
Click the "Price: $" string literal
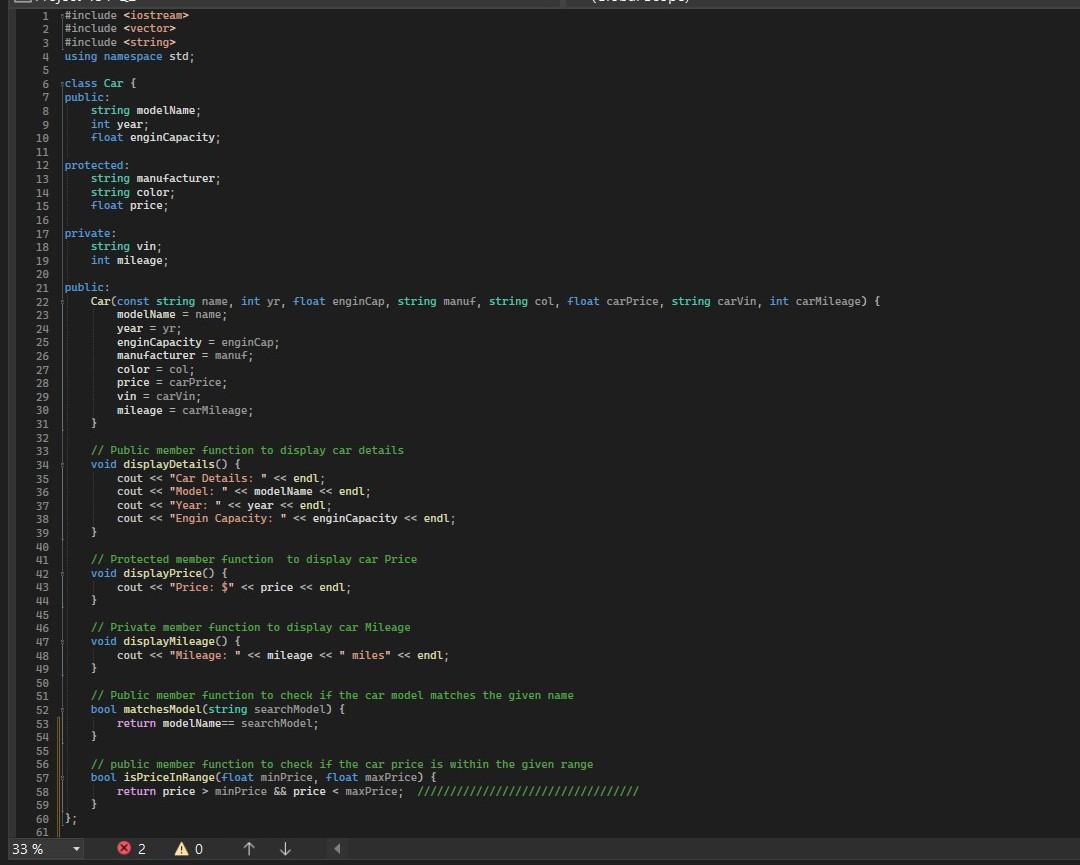(201, 587)
